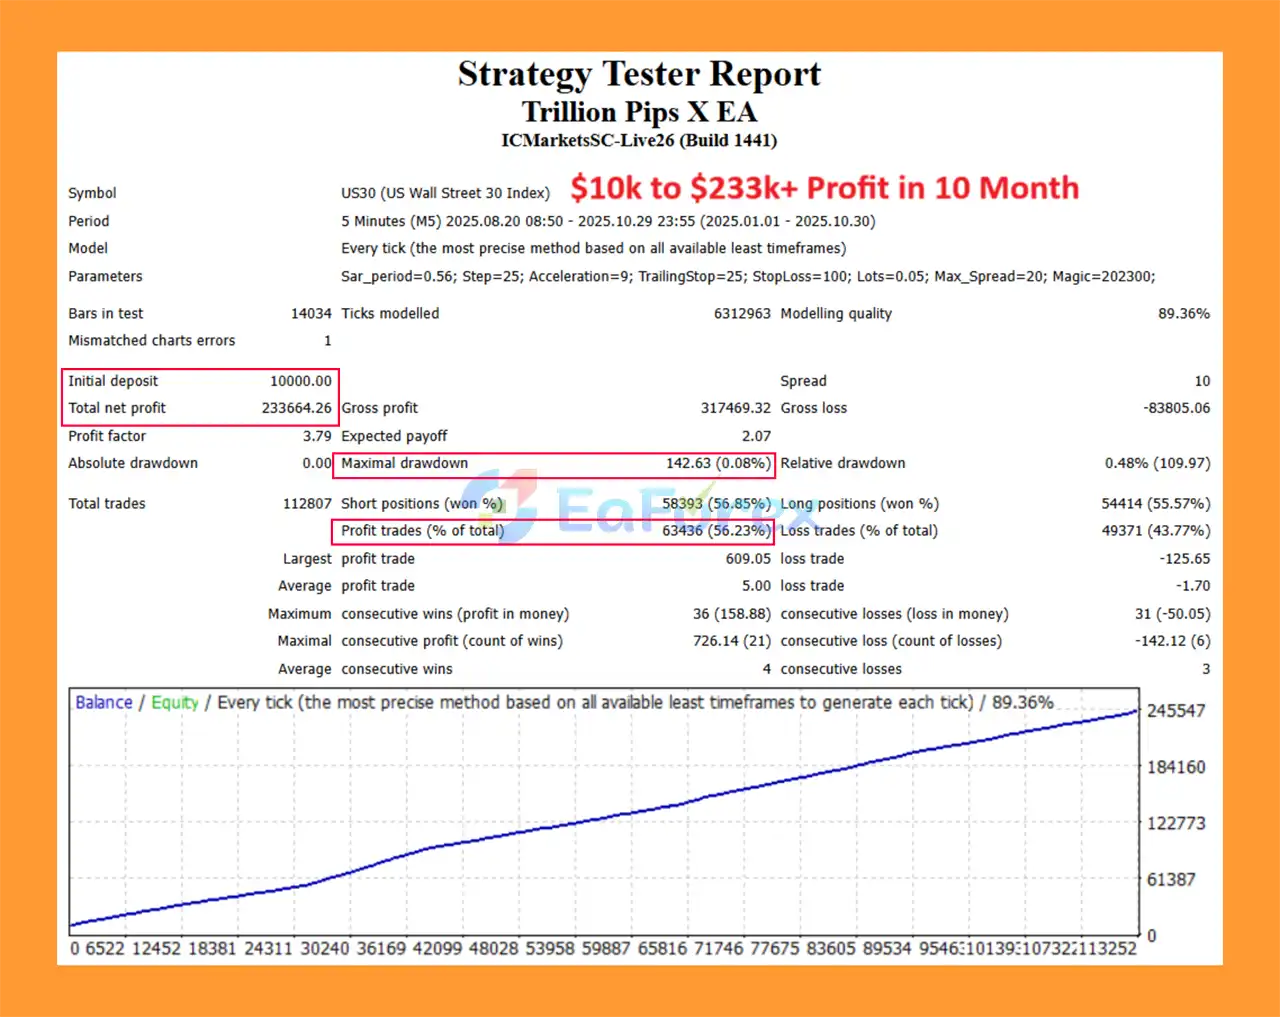The height and width of the screenshot is (1017, 1280).
Task: Click the blue Balance legend label
Action: point(103,702)
